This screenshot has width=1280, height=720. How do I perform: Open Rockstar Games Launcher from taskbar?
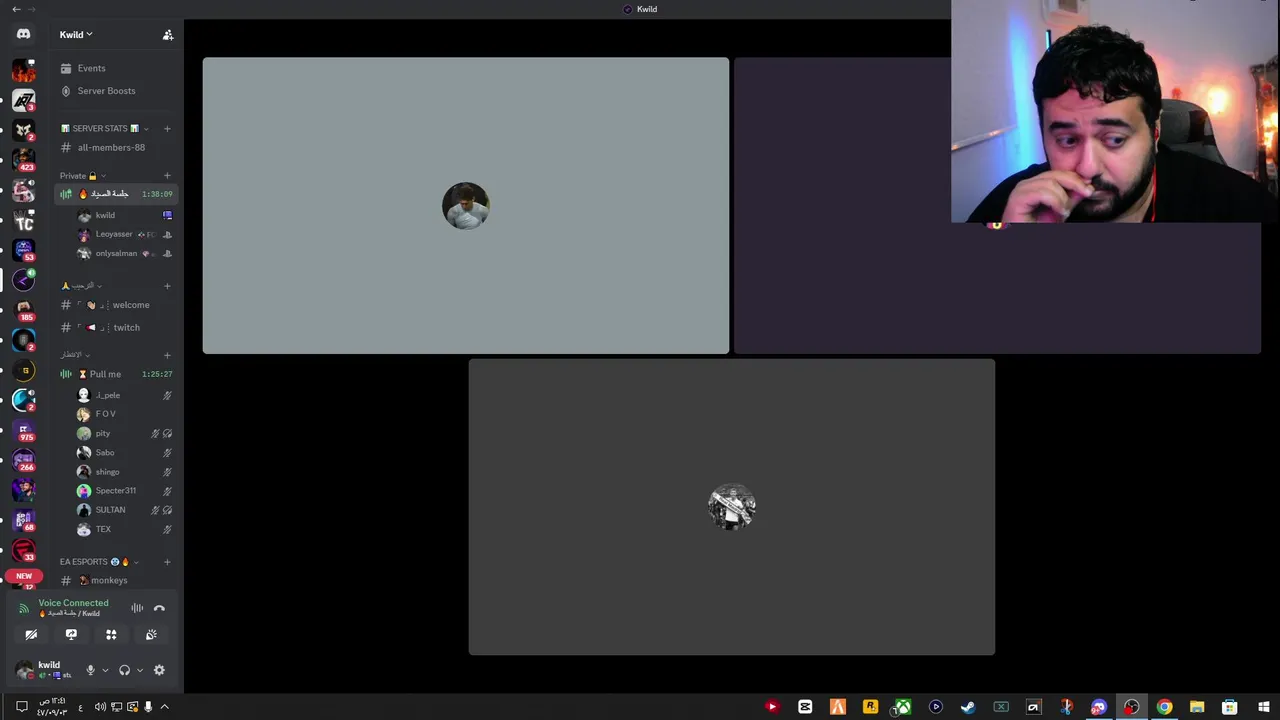(870, 707)
